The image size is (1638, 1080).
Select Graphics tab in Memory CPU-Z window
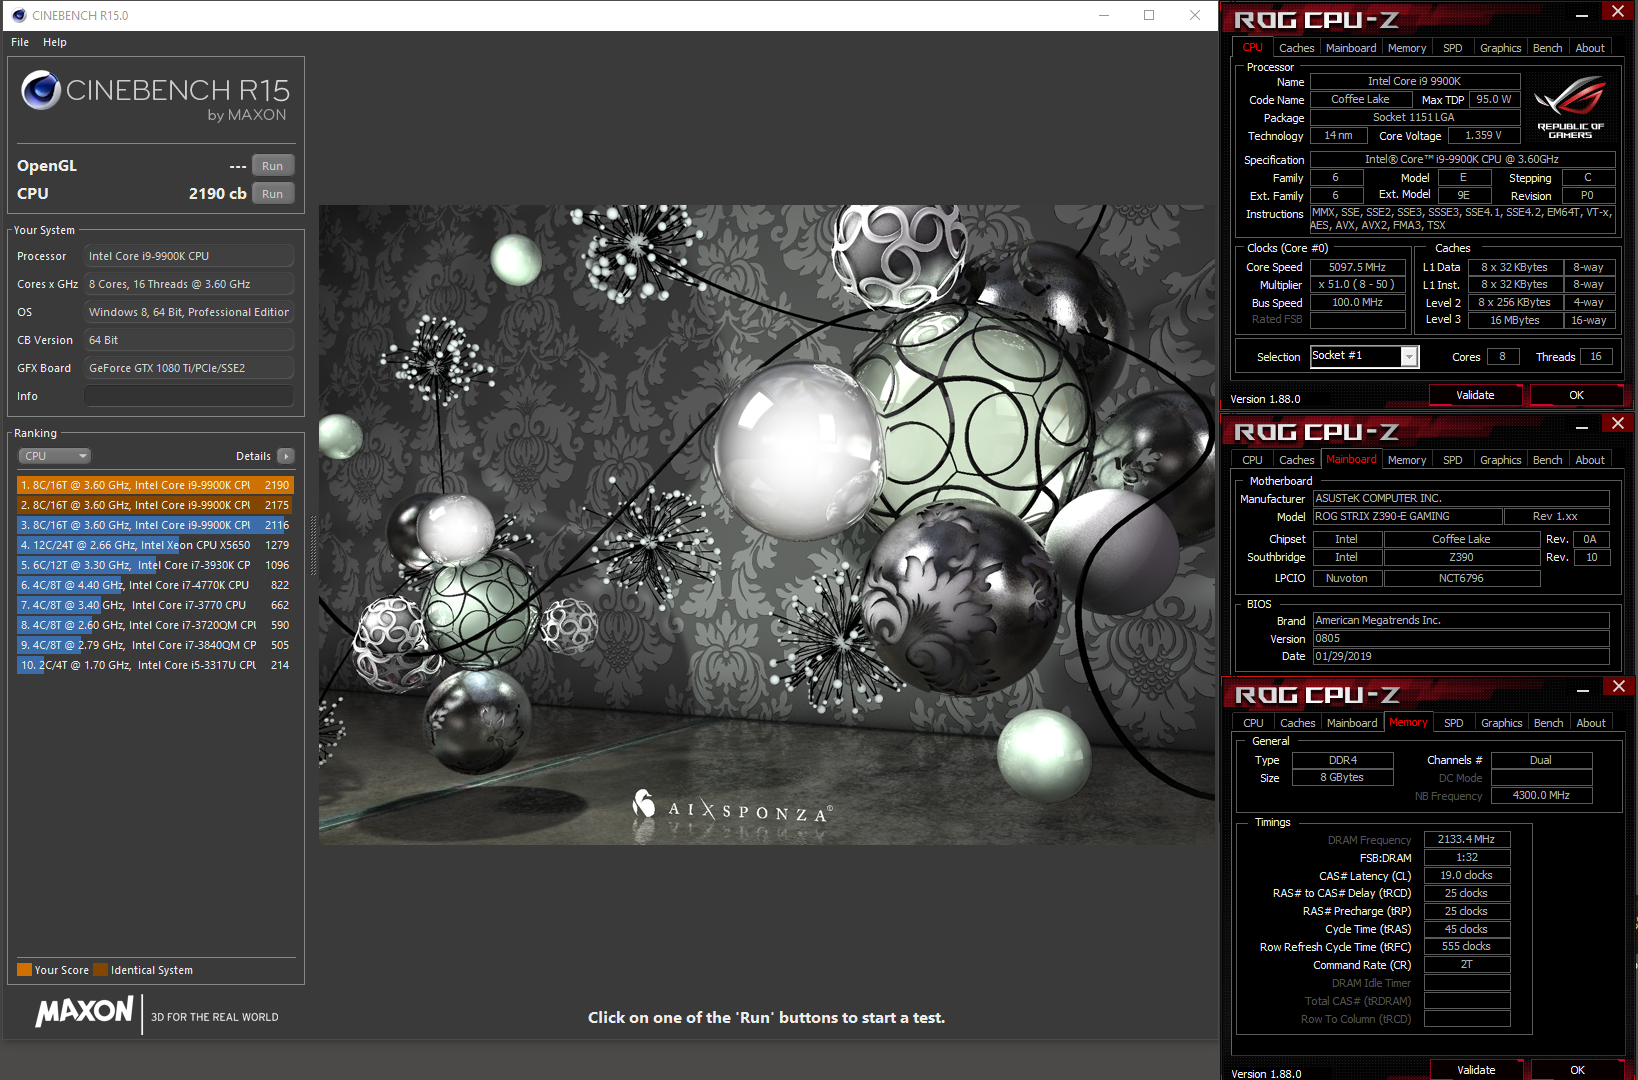pos(1501,723)
